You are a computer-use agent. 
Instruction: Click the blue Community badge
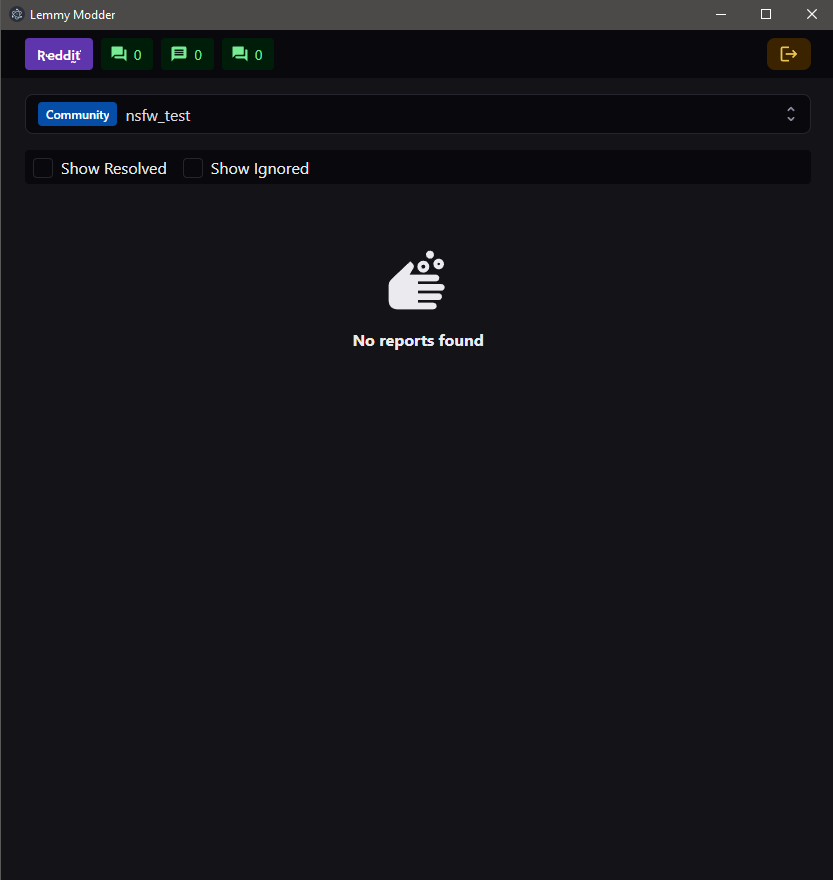tap(77, 114)
